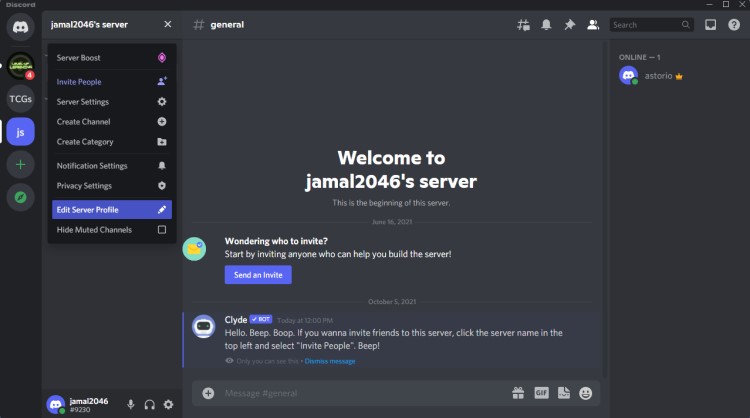750x418 pixels.
Task: Click jamal2046 user avatar in bottom panel
Action: coord(56,405)
